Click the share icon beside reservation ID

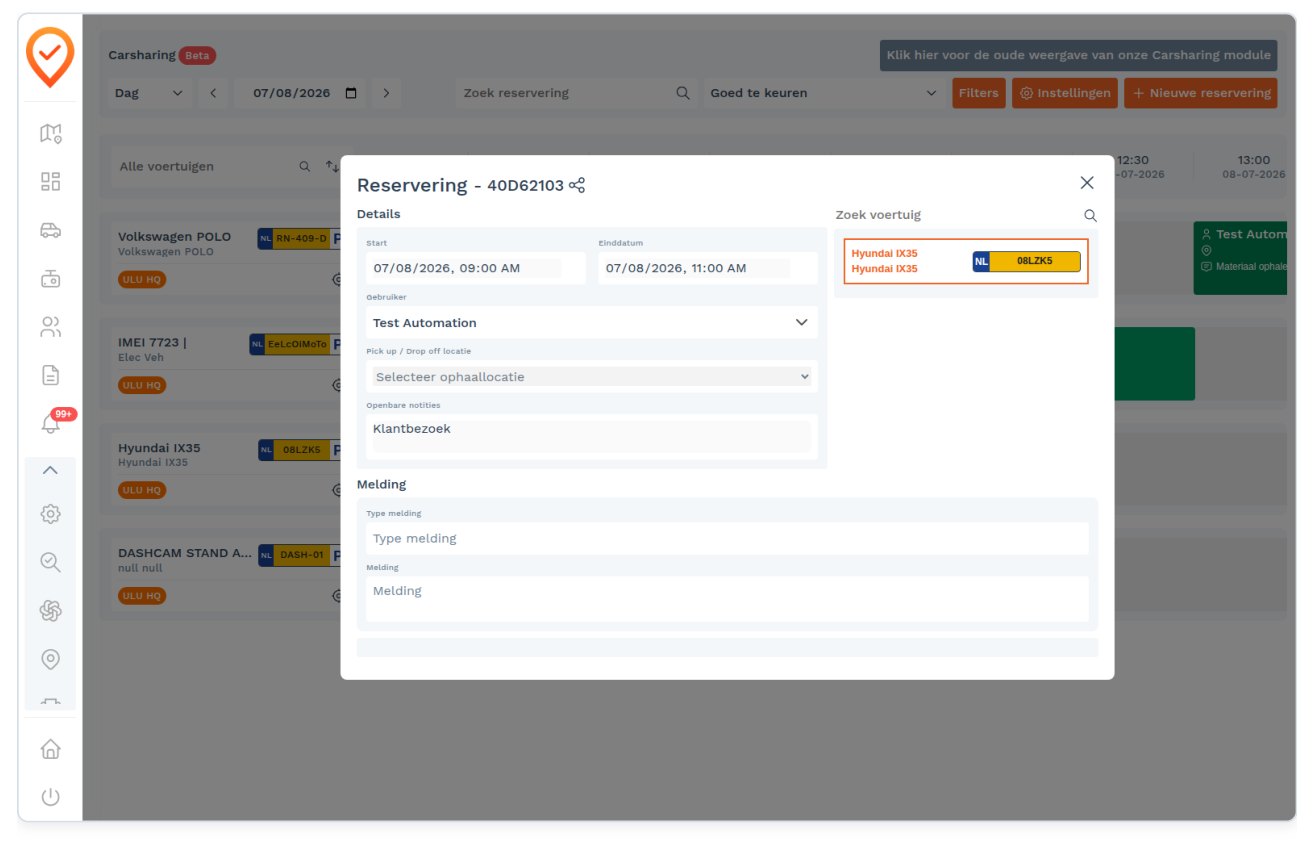(577, 185)
